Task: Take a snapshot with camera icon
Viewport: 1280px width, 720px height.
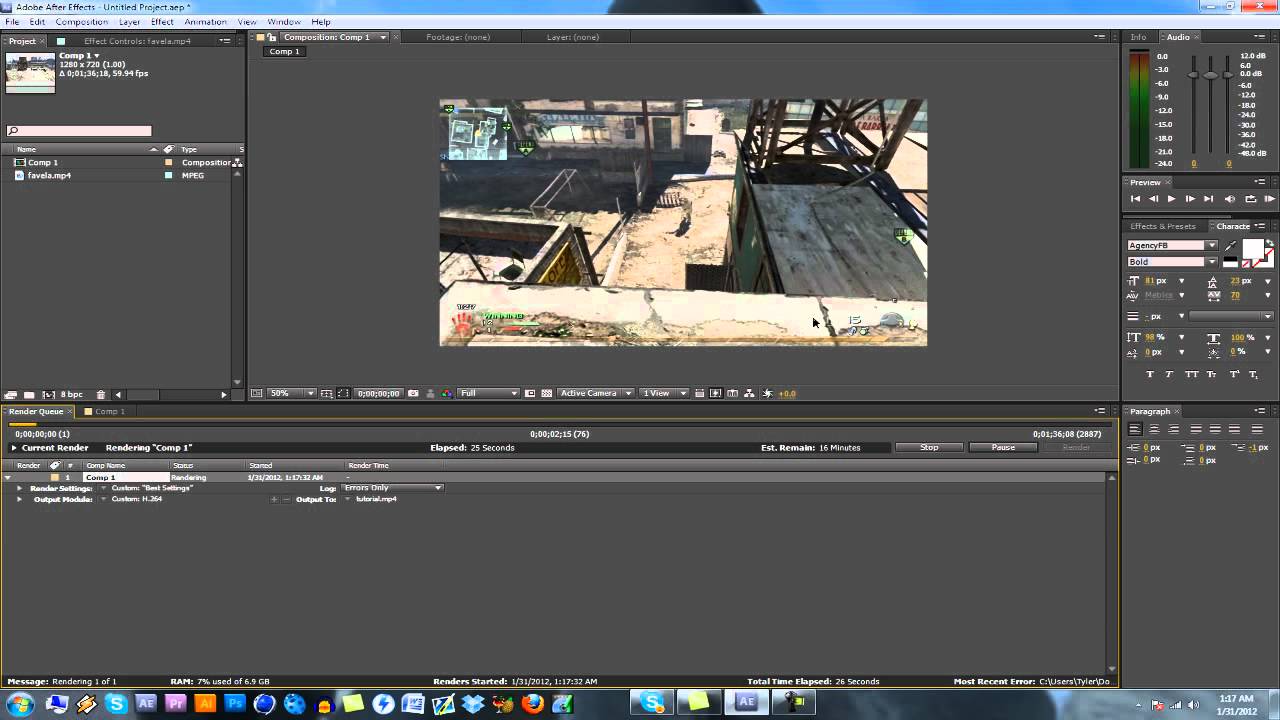Action: coord(413,393)
